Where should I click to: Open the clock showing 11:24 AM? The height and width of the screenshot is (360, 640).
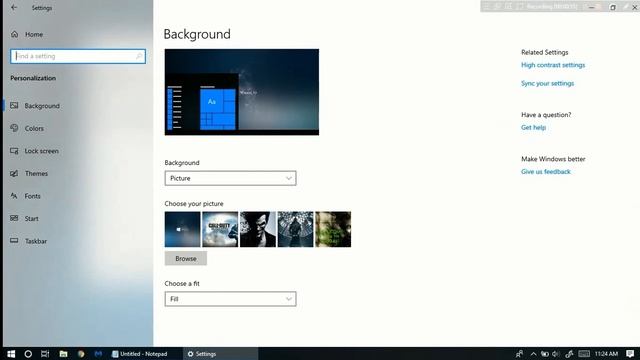606,354
